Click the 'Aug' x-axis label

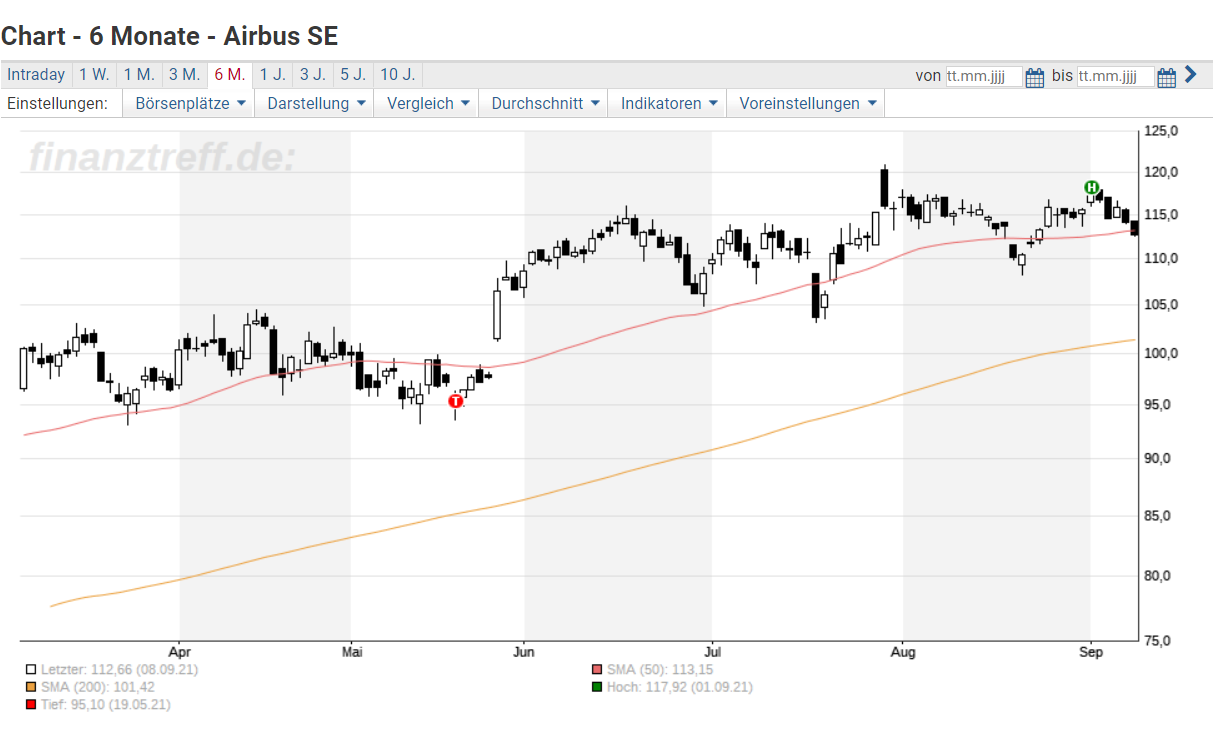click(903, 652)
